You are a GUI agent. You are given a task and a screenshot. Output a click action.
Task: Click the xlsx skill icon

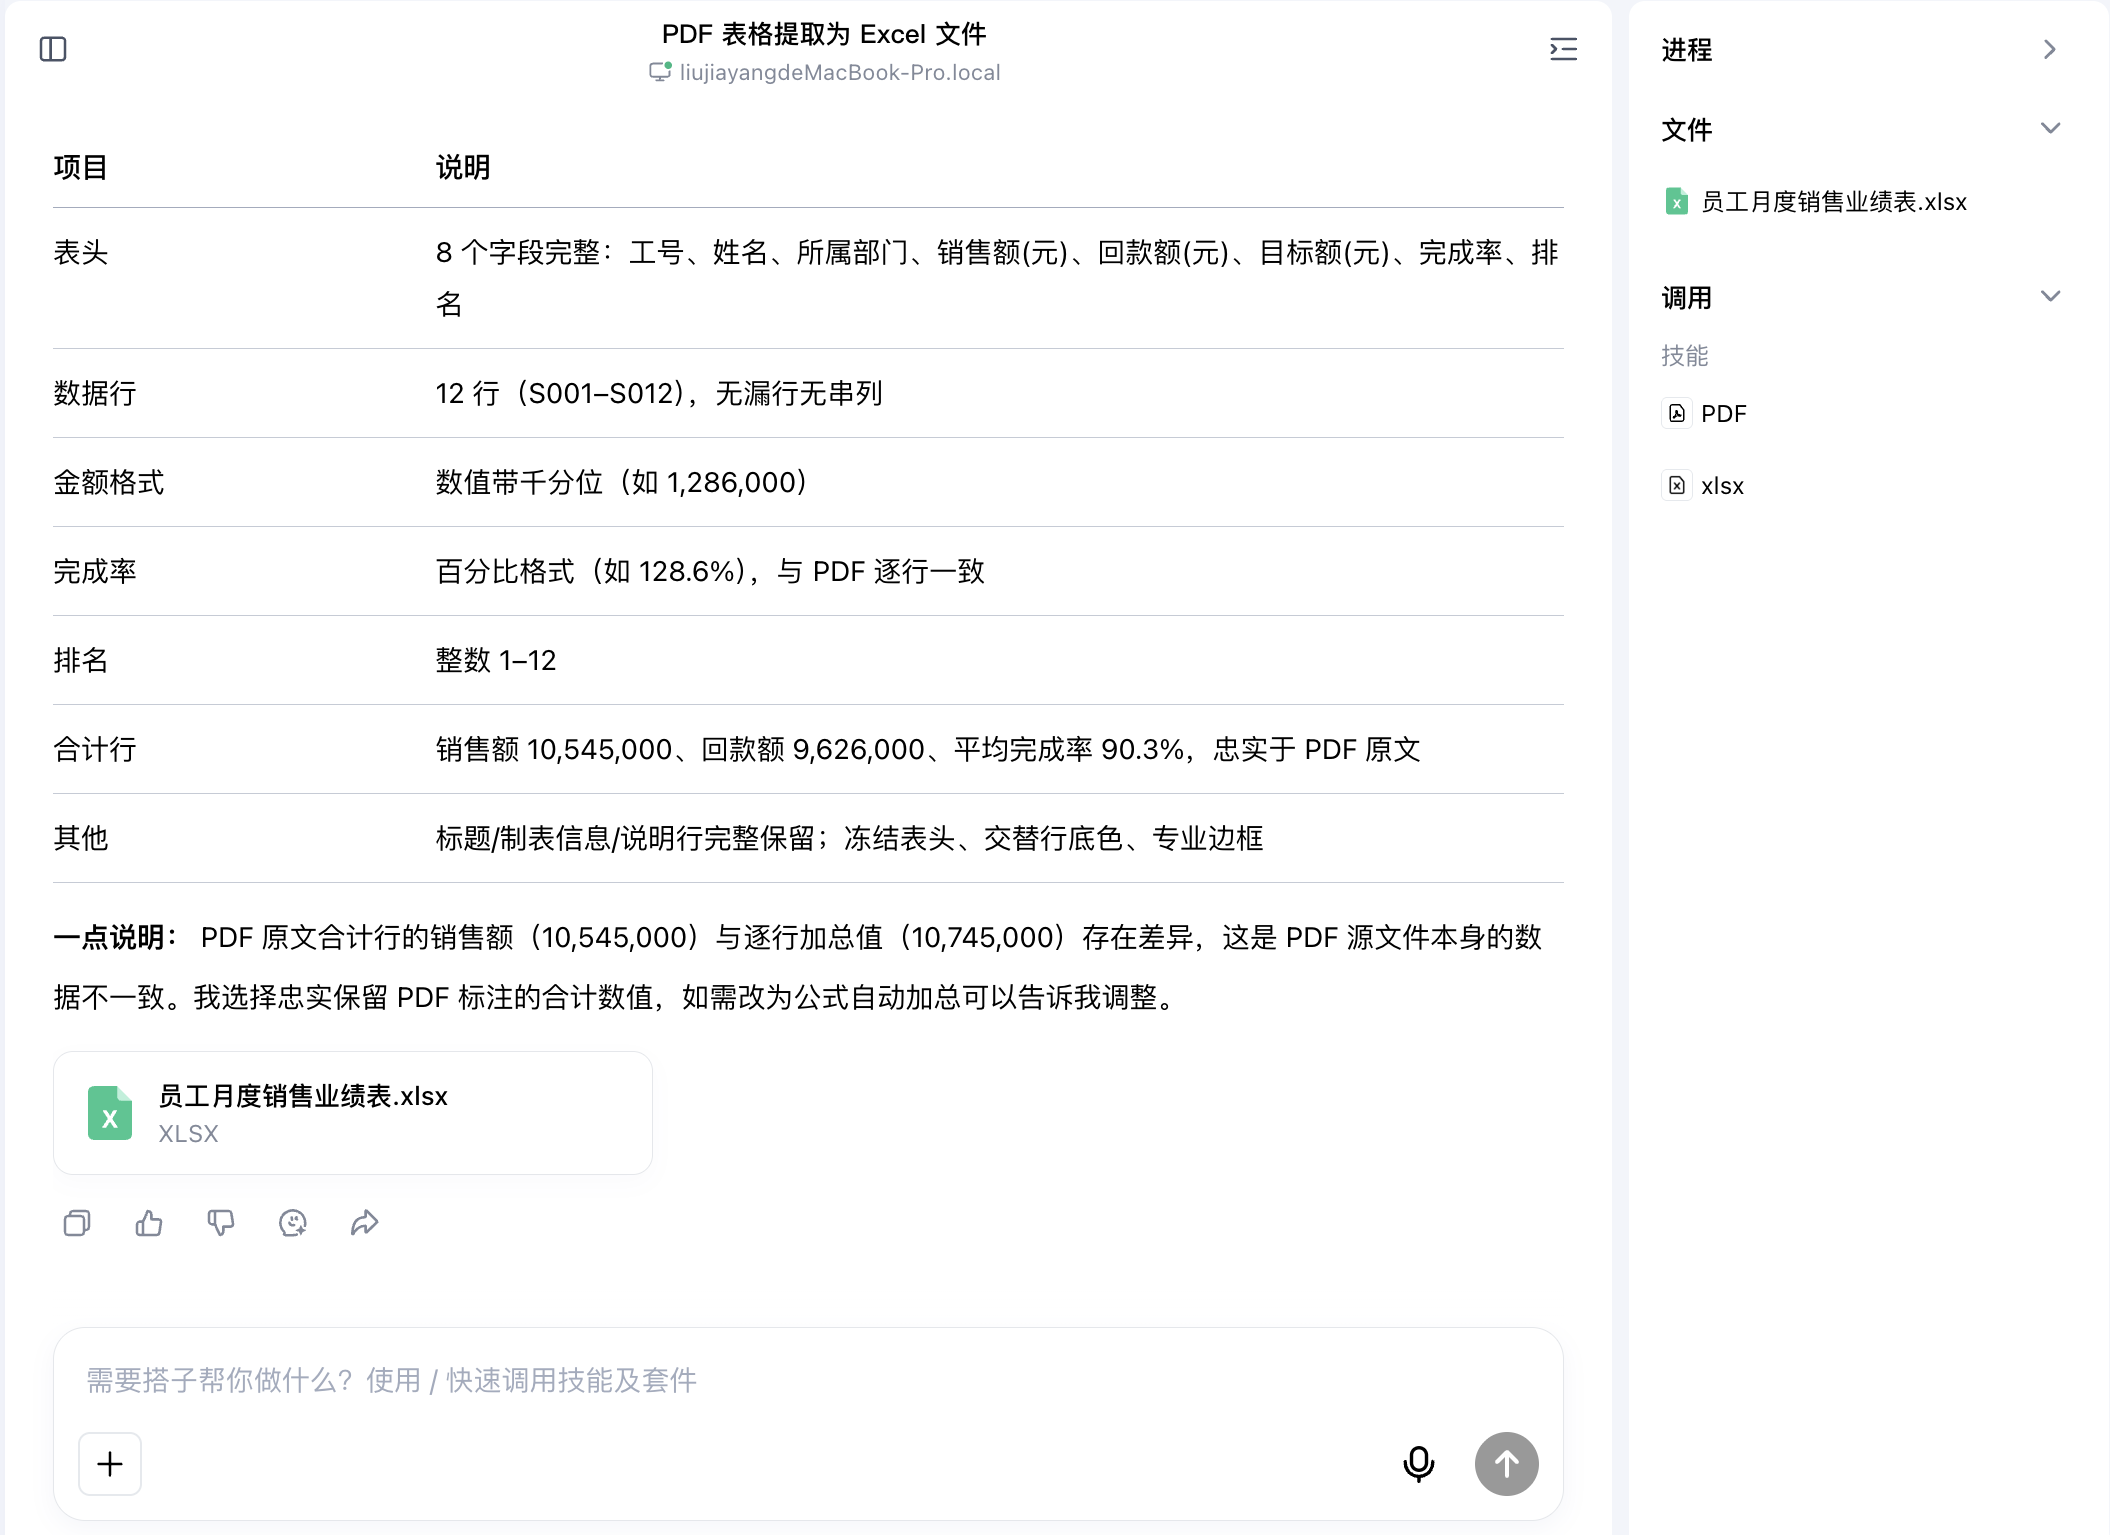[1677, 486]
